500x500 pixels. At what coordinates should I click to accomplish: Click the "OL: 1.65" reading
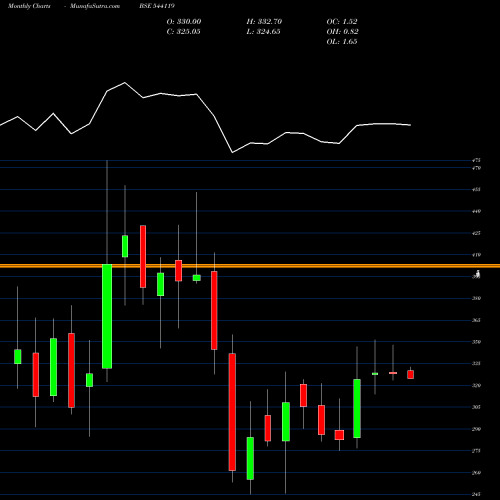[342, 41]
